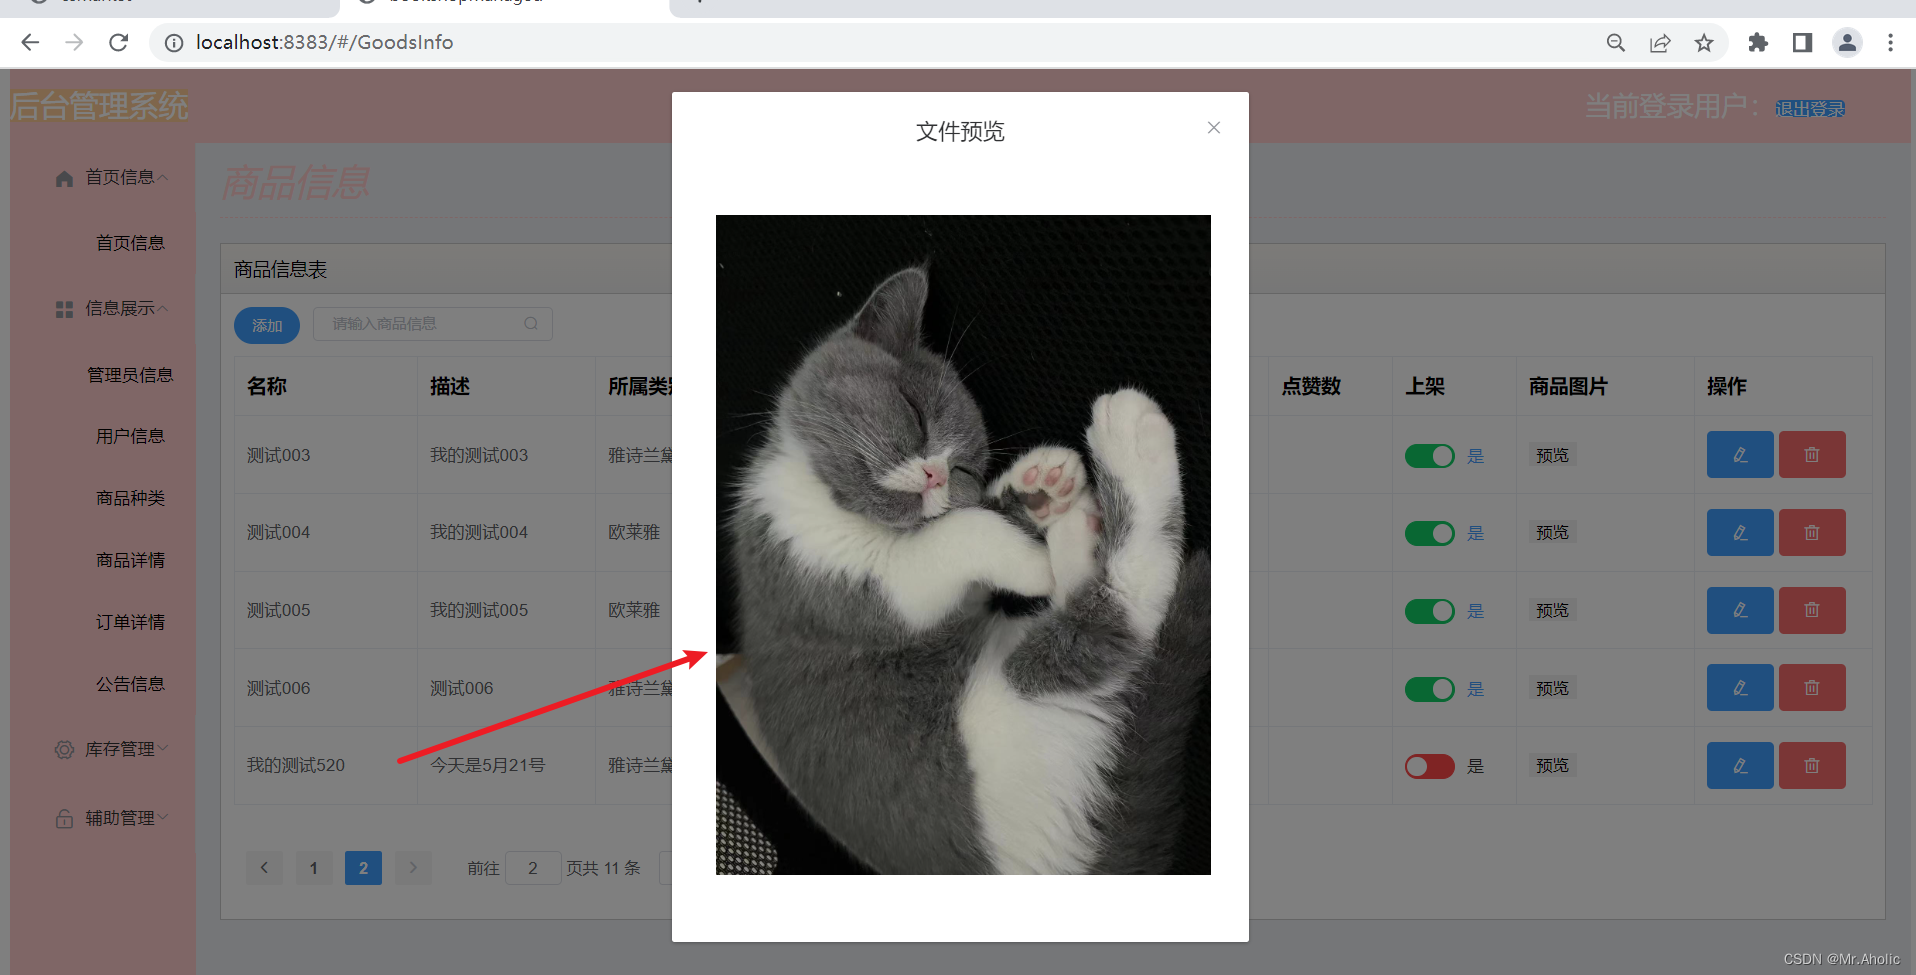Screen dimensions: 1916x975
Task: Click delete trash icon on 测试004 row
Action: click(1812, 532)
